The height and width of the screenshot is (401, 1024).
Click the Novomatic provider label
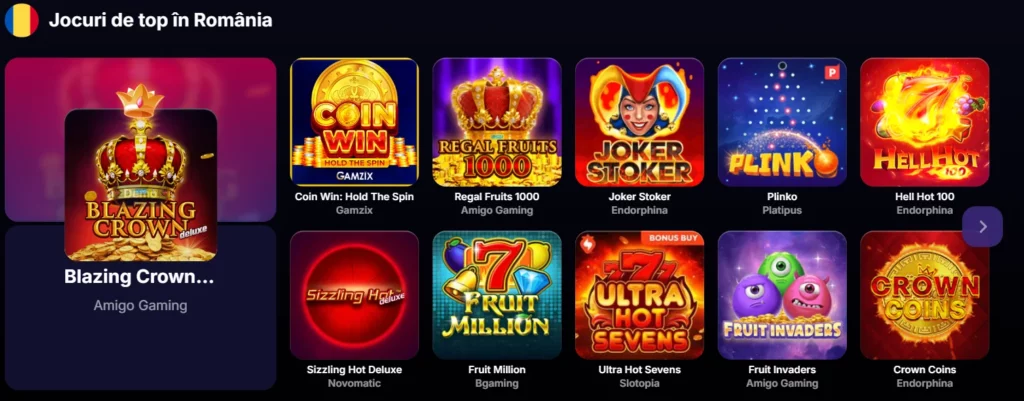click(354, 383)
